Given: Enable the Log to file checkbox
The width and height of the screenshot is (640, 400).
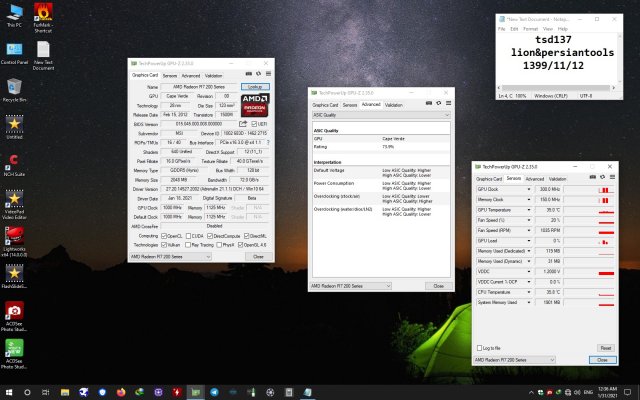Looking at the screenshot, I should (478, 347).
